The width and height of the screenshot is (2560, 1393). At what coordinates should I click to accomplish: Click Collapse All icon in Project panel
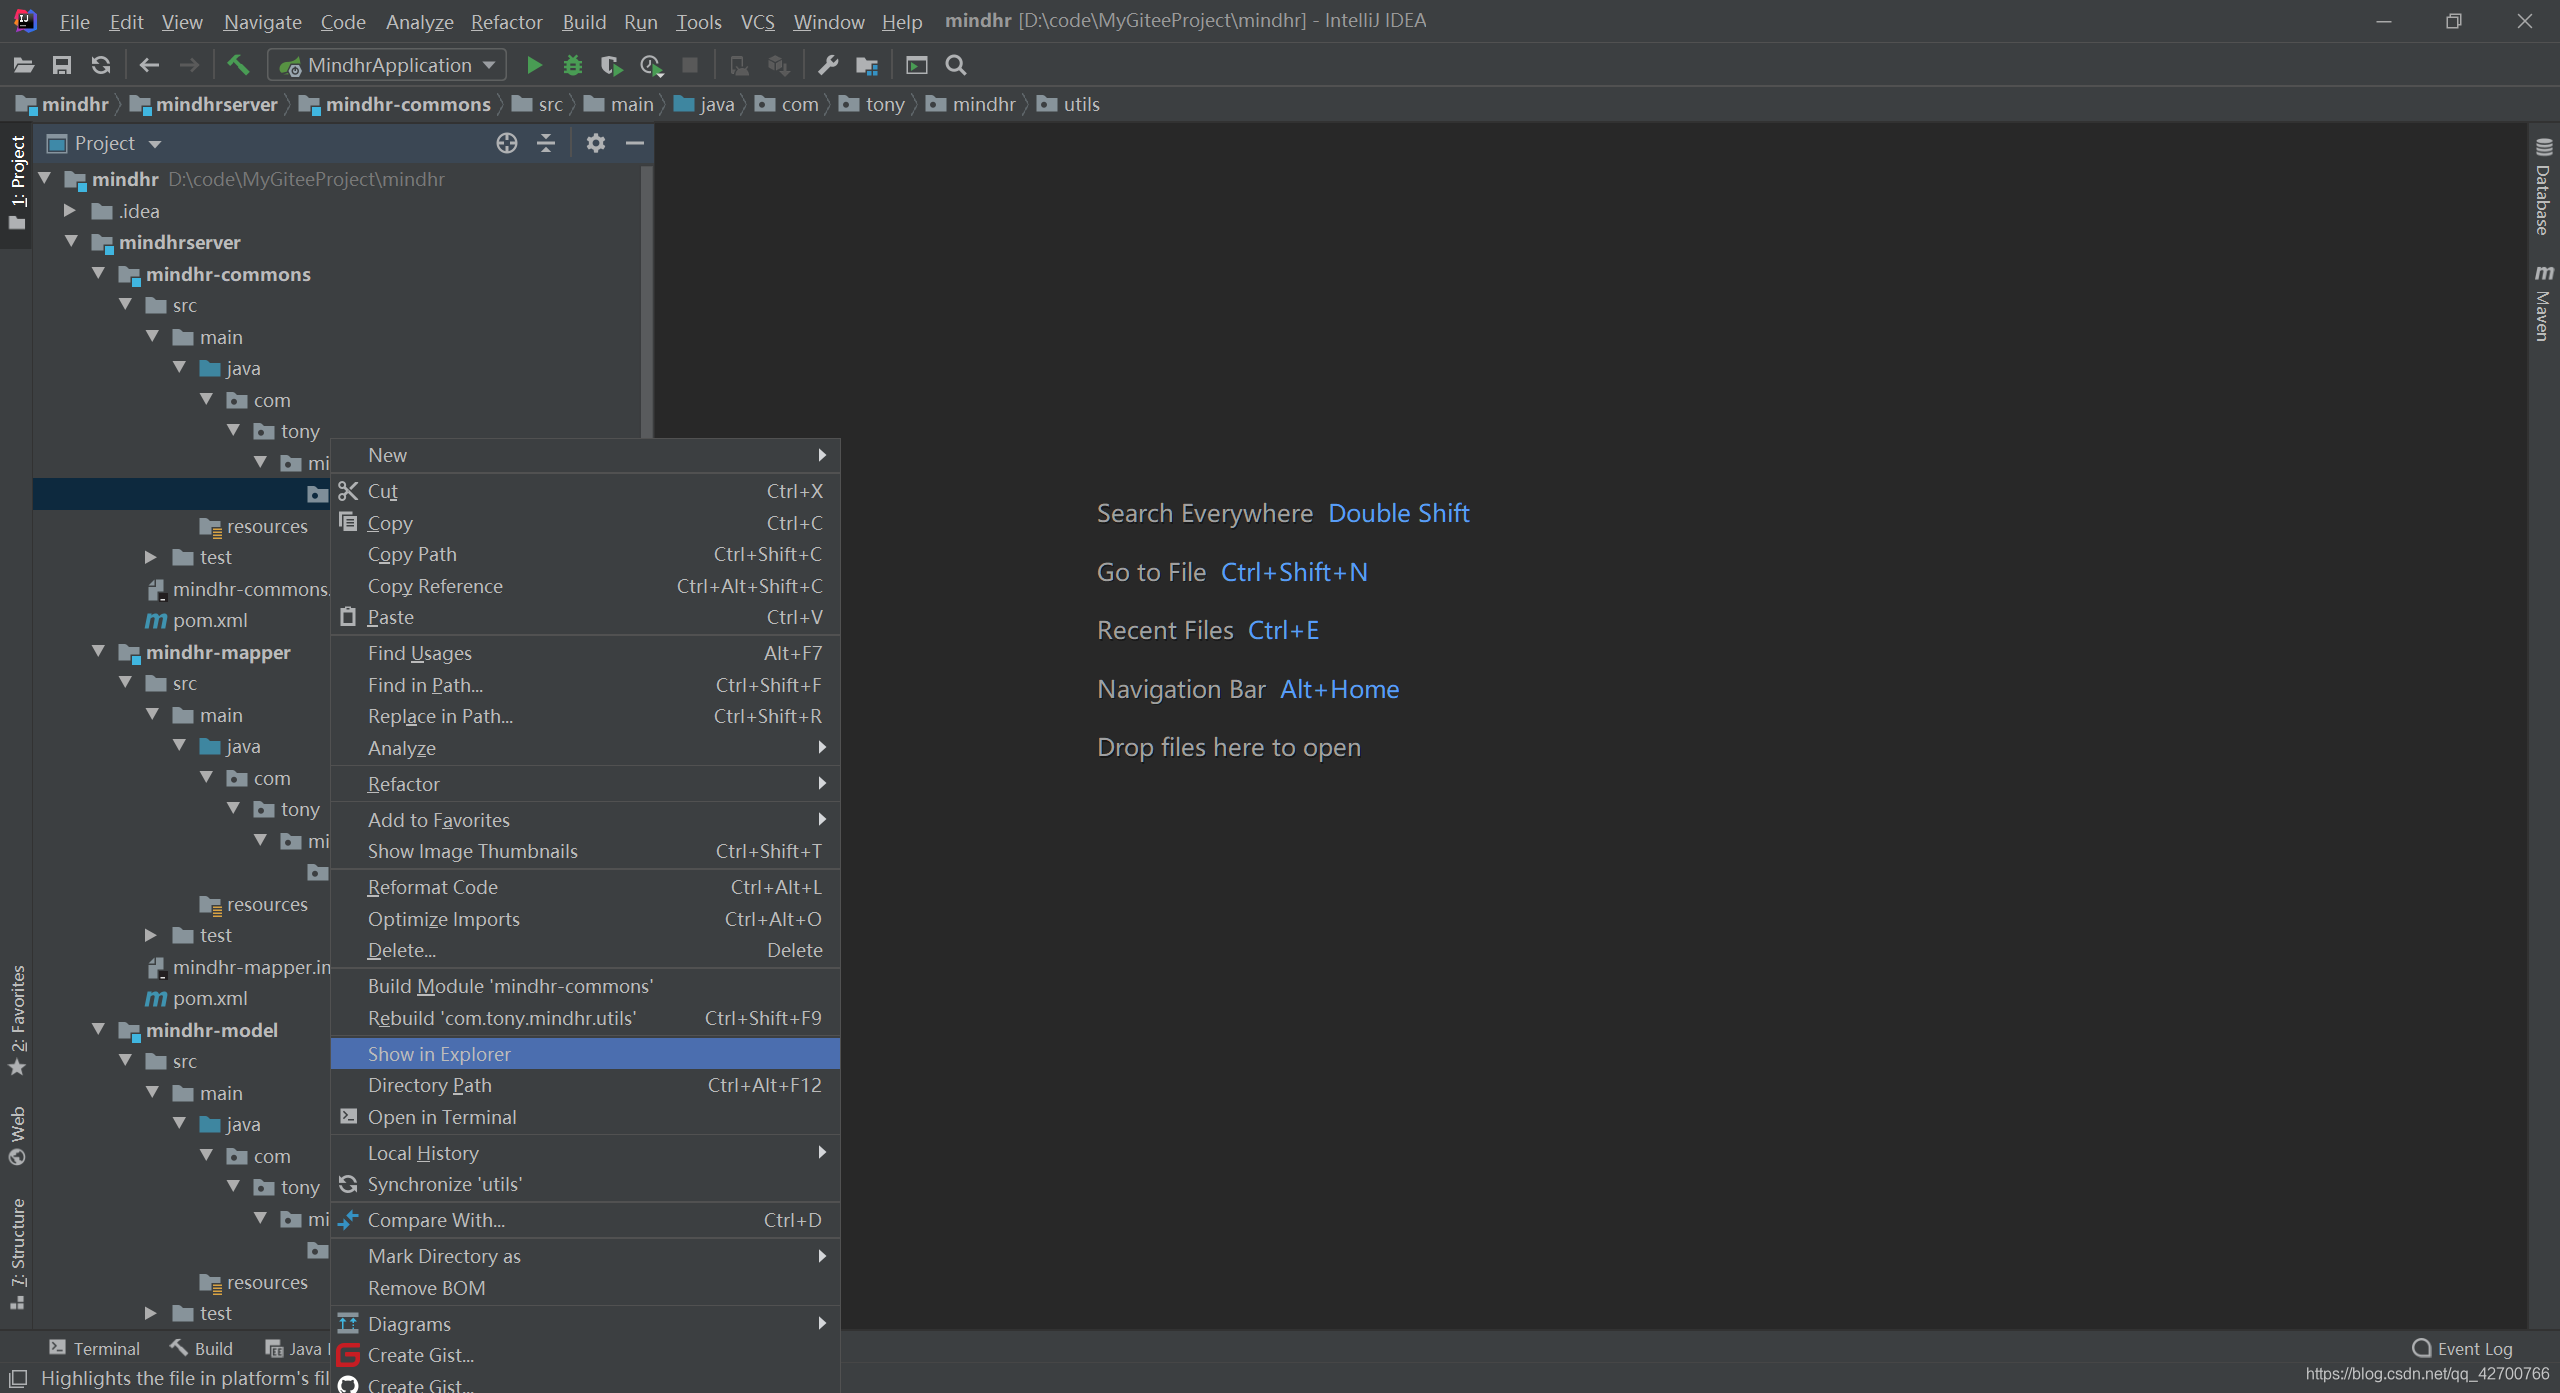(546, 143)
